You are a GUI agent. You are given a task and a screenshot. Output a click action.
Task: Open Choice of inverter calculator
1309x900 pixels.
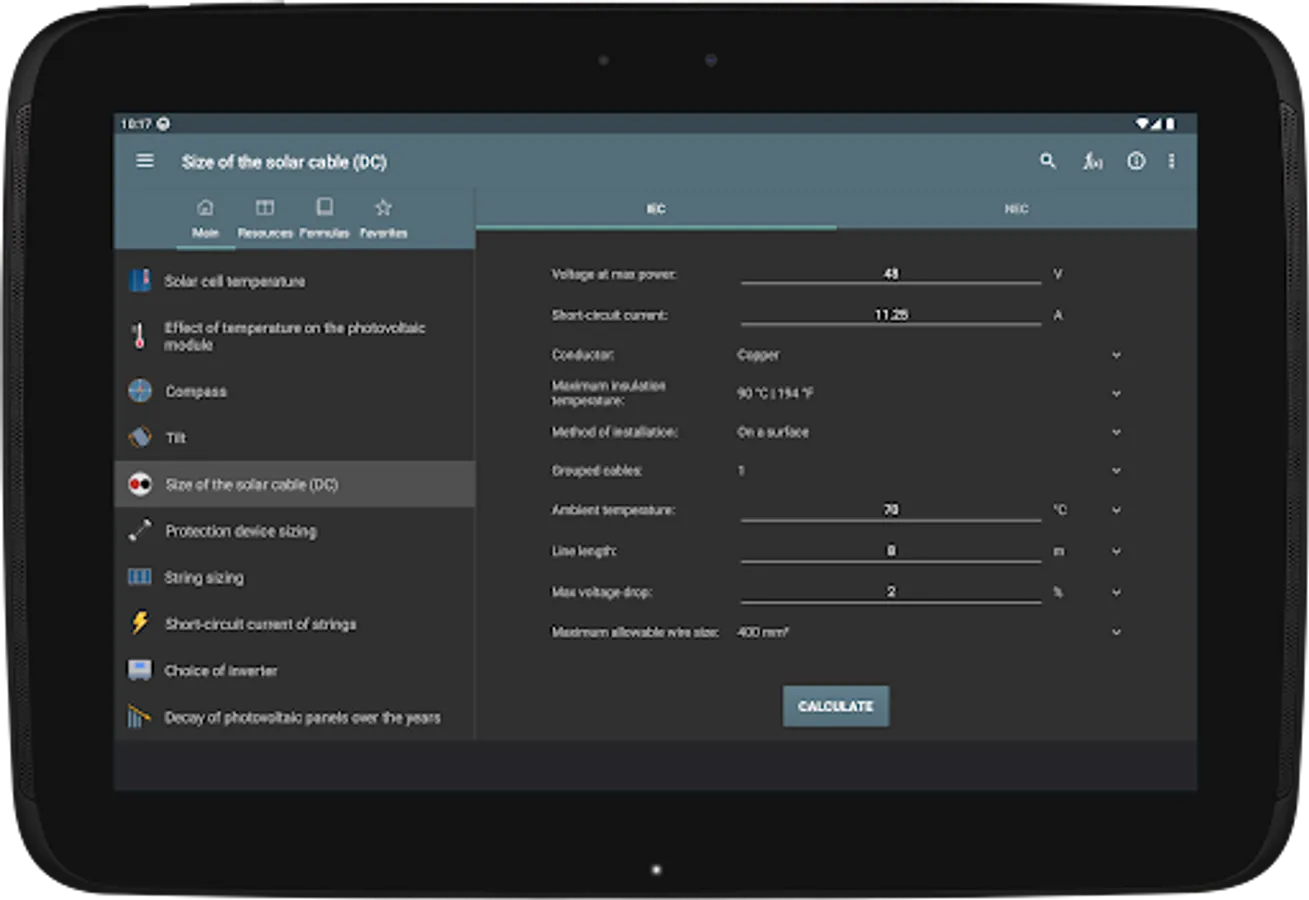221,671
